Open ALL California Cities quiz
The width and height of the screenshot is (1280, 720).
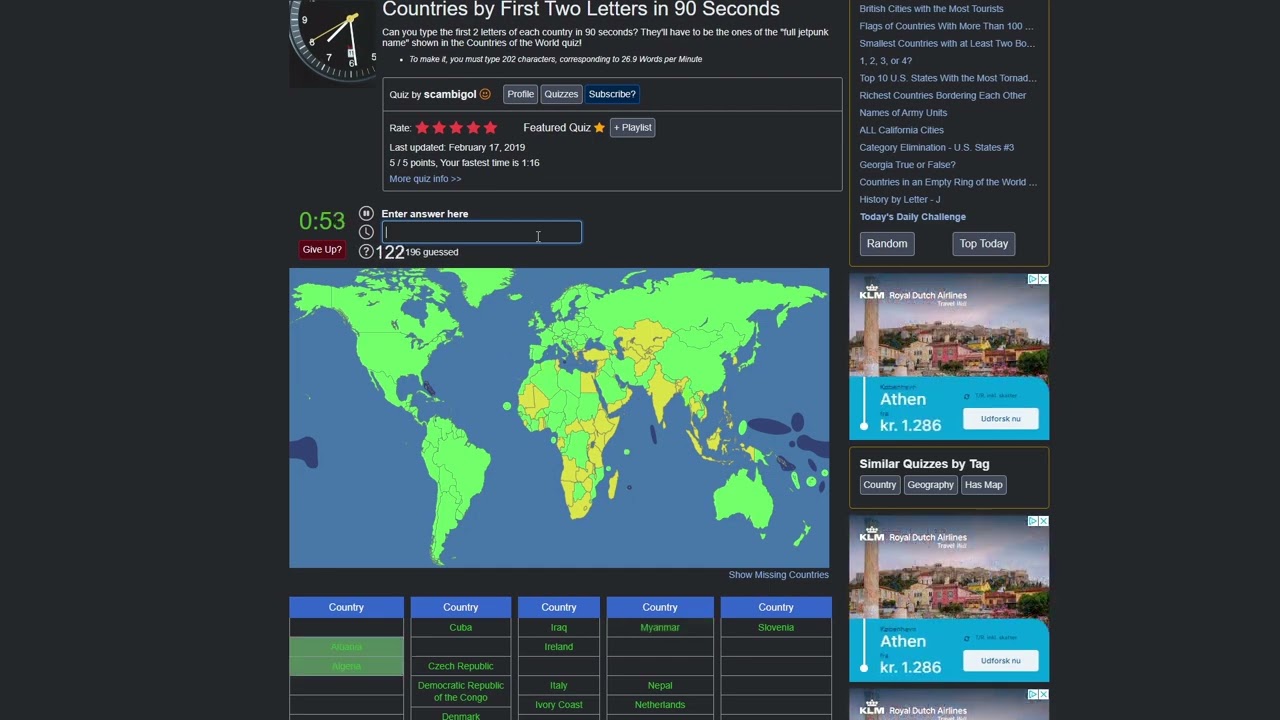[901, 130]
